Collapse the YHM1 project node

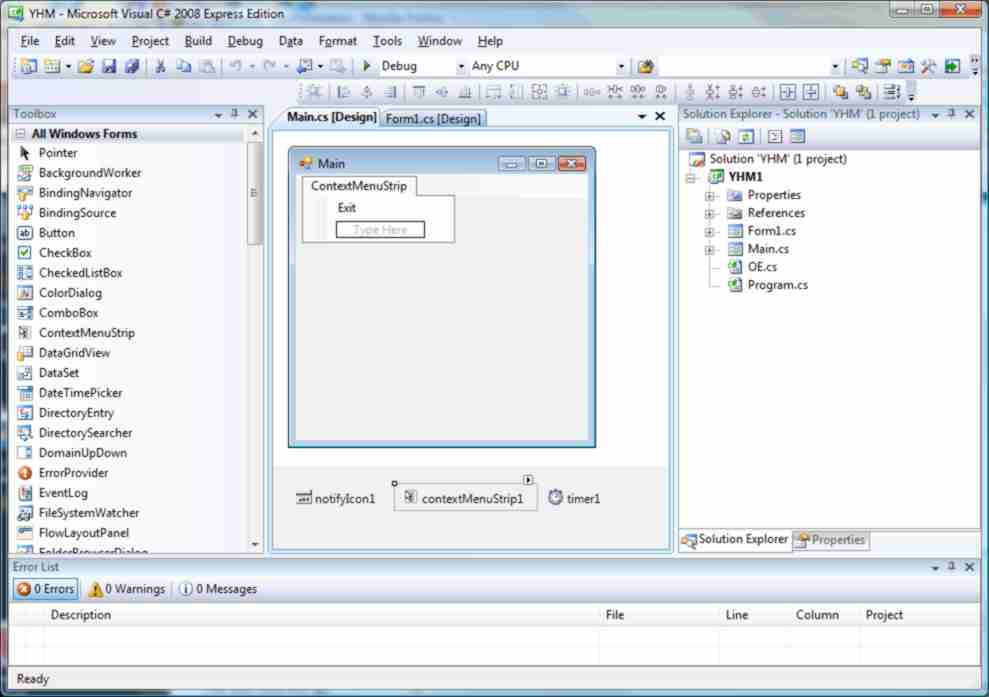pyautogui.click(x=691, y=178)
